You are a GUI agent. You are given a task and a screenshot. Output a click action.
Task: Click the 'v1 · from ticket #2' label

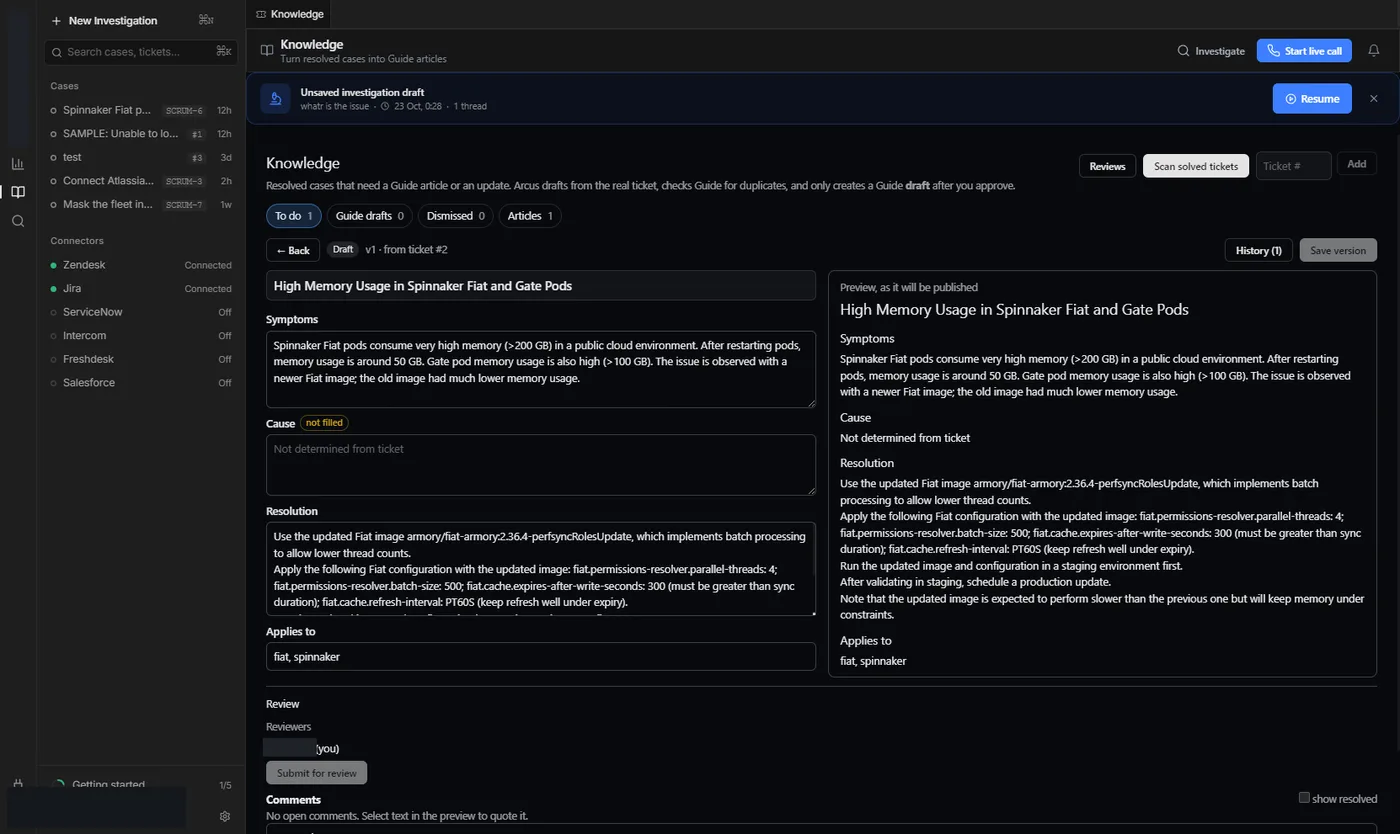[406, 249]
